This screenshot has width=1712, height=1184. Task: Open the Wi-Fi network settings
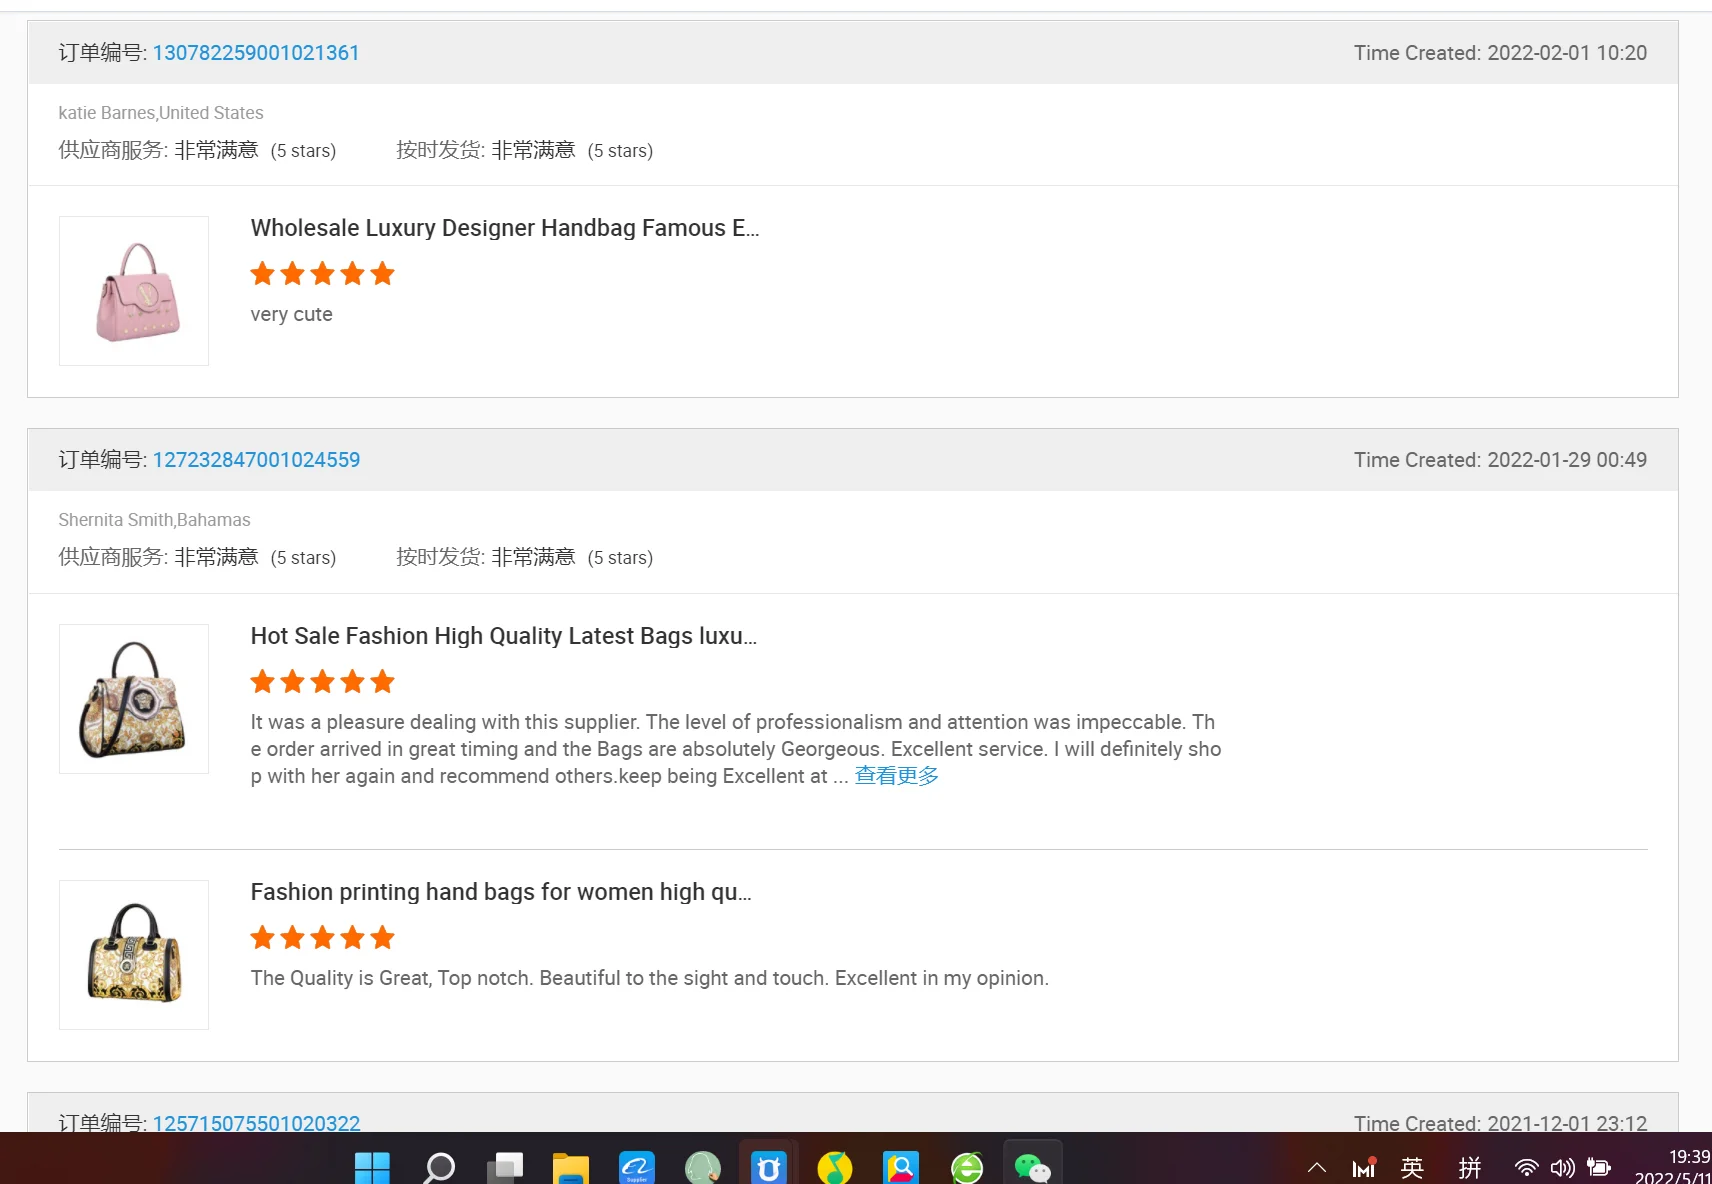click(1526, 1167)
